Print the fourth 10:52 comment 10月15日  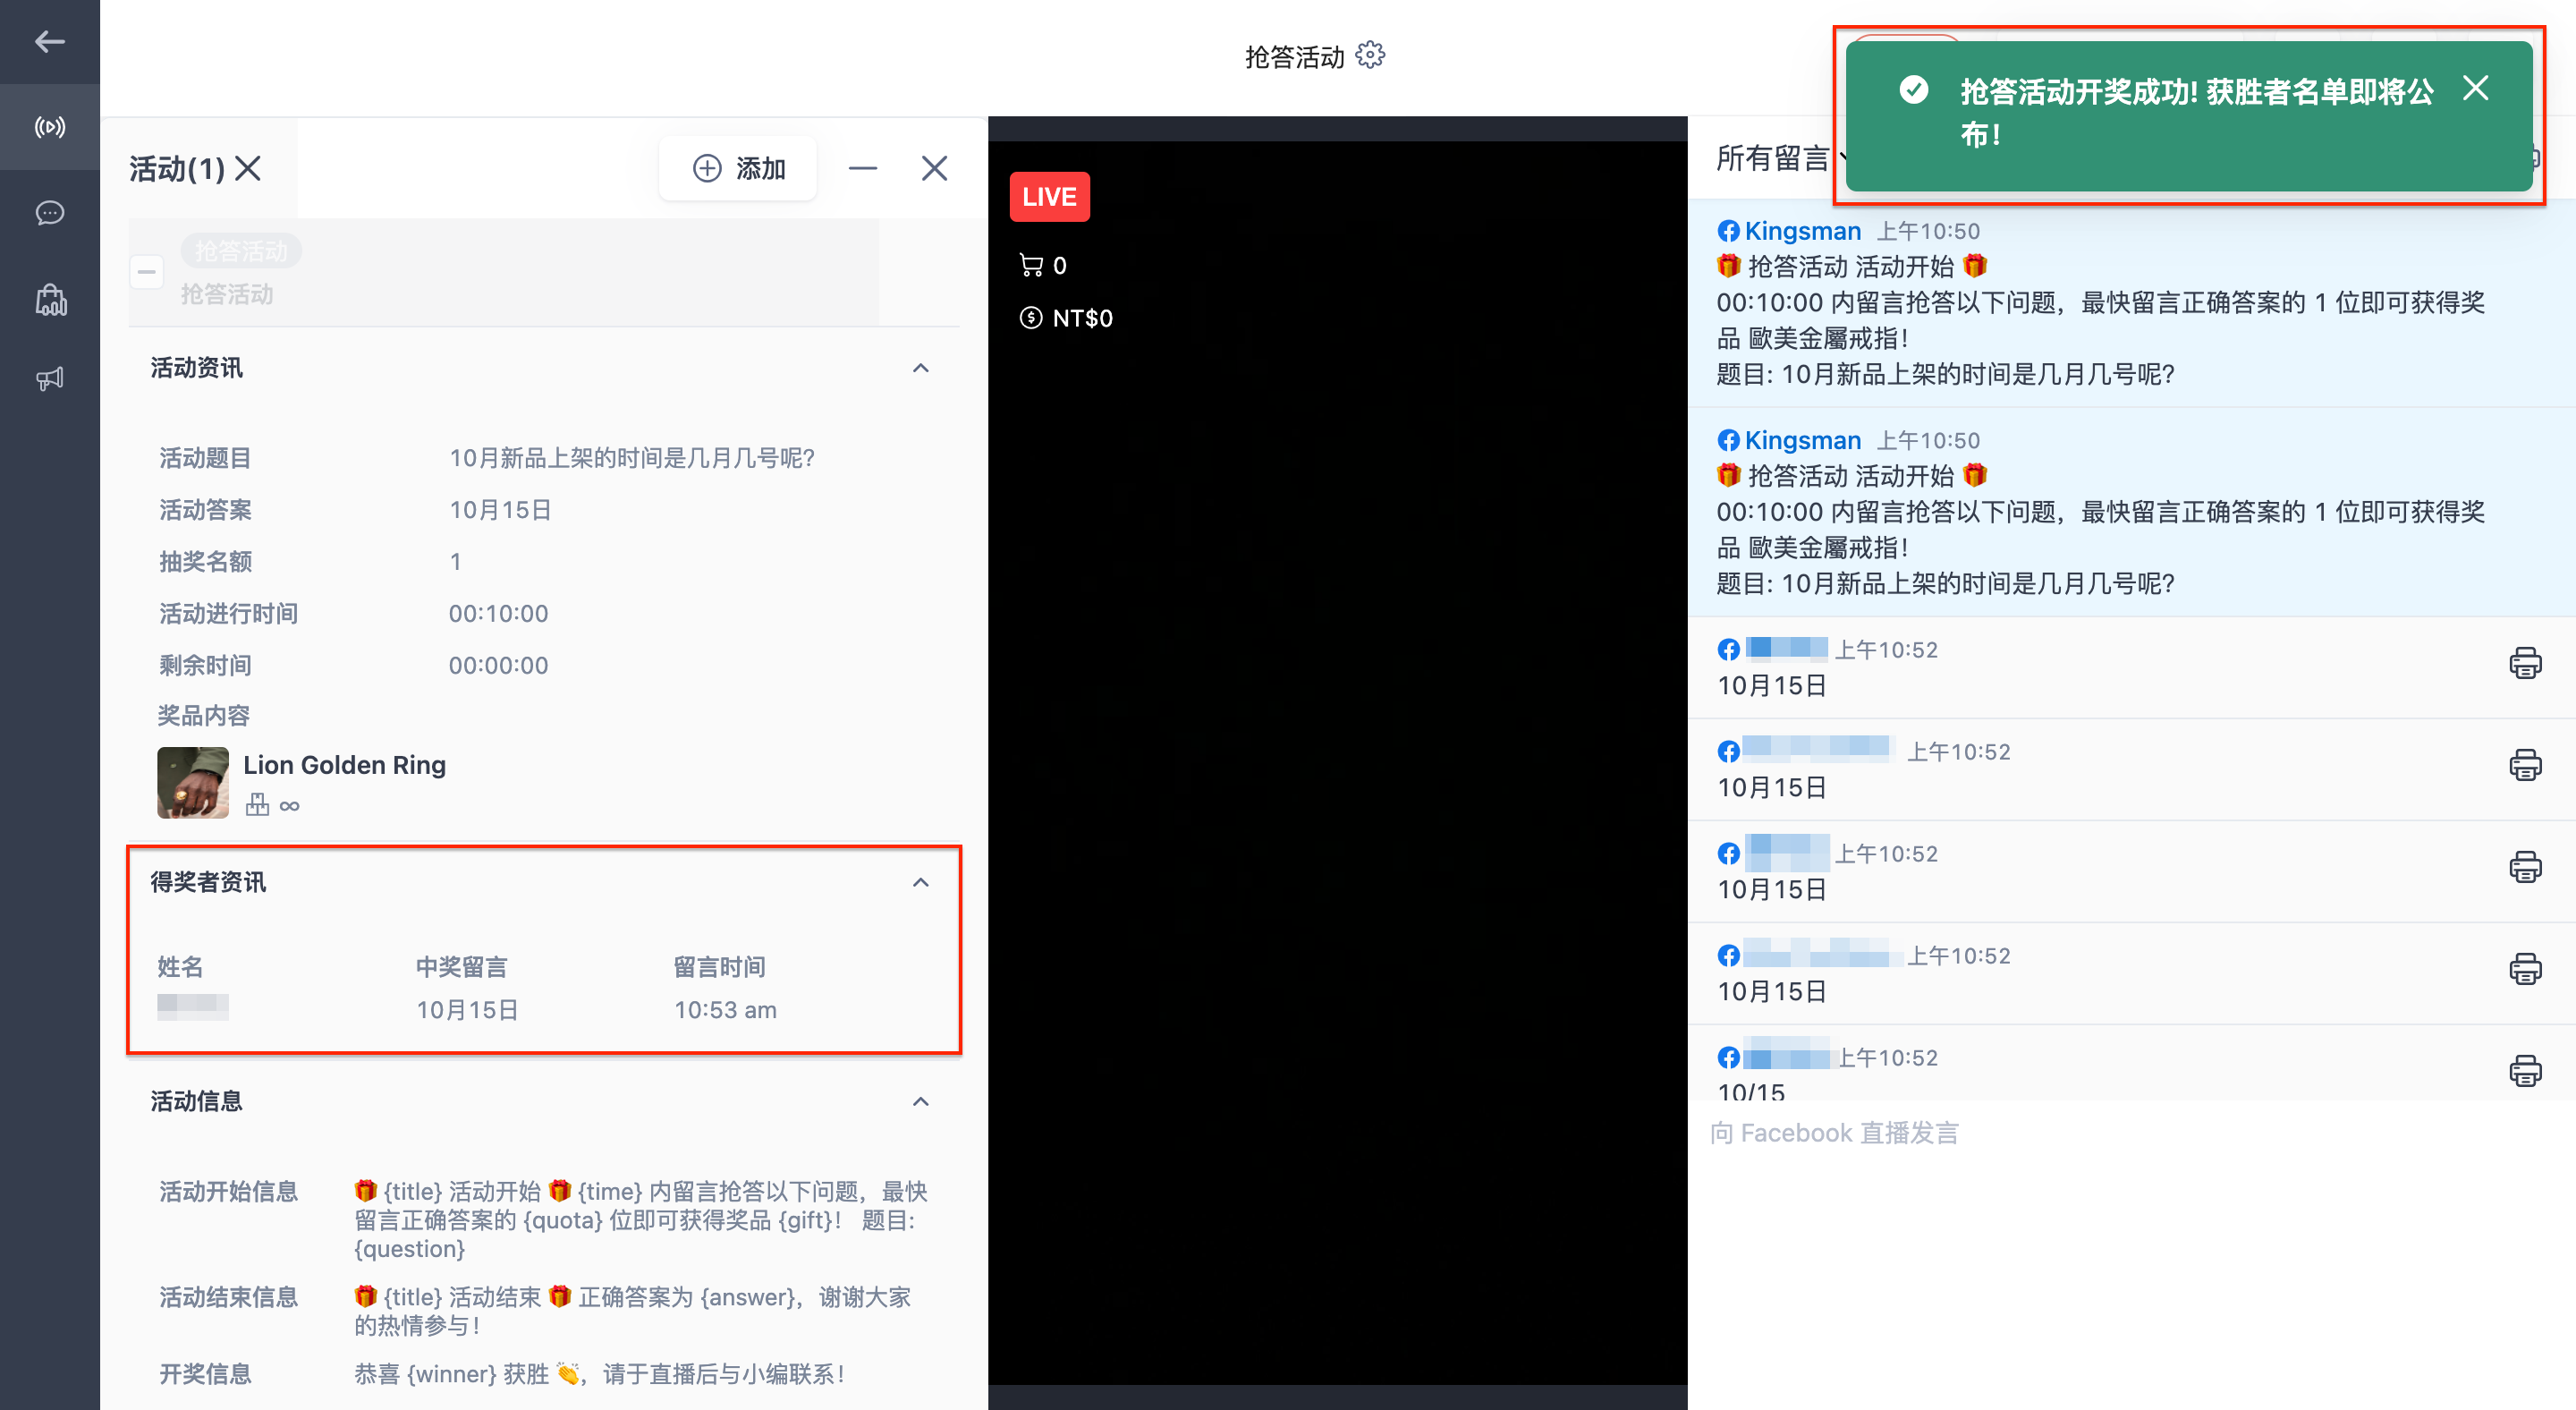(x=2524, y=968)
